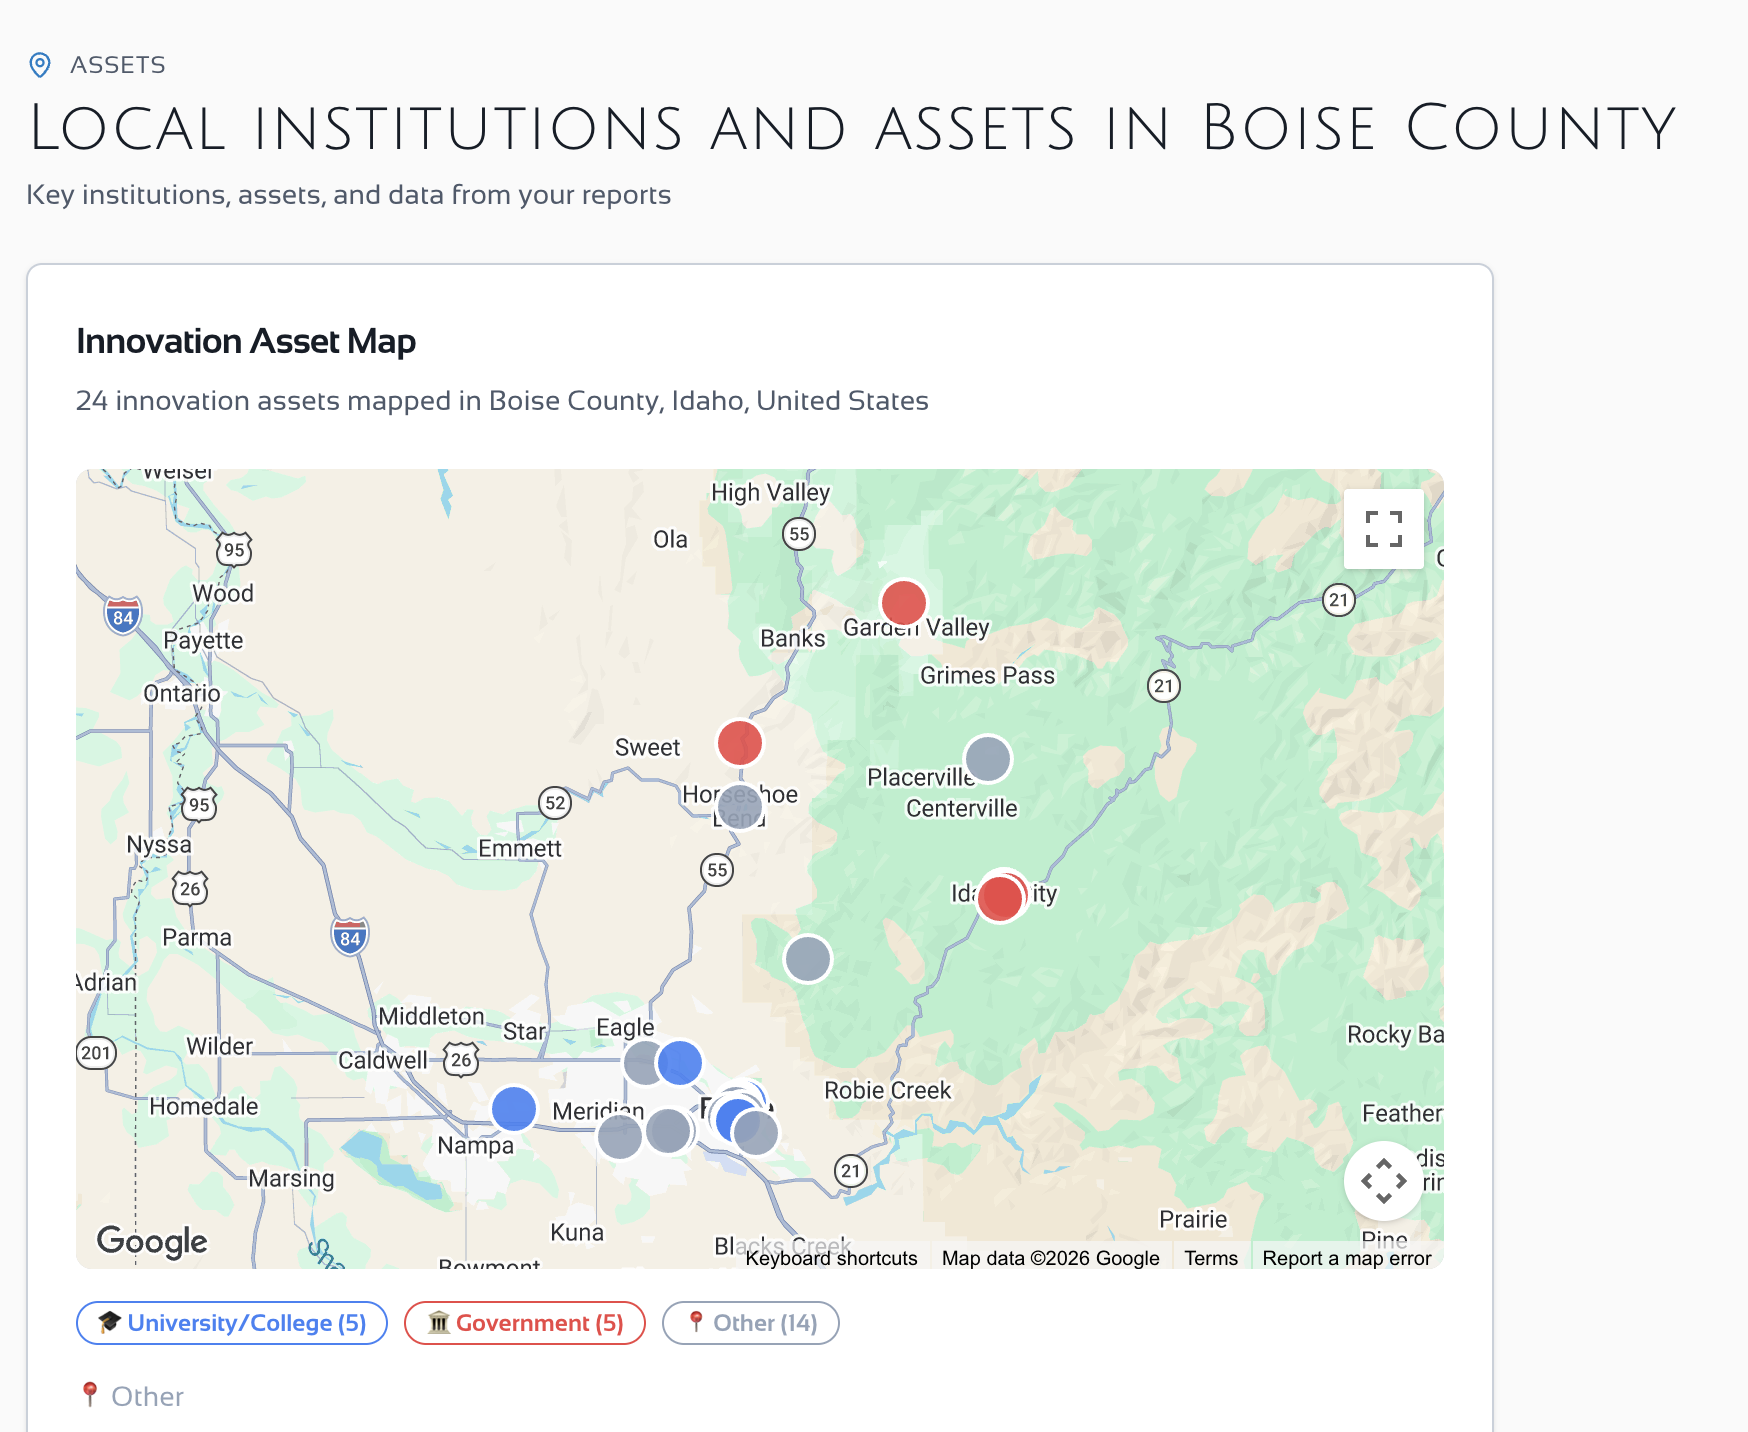Toggle the Government (5) filter
Image resolution: width=1748 pixels, height=1432 pixels.
(x=525, y=1323)
